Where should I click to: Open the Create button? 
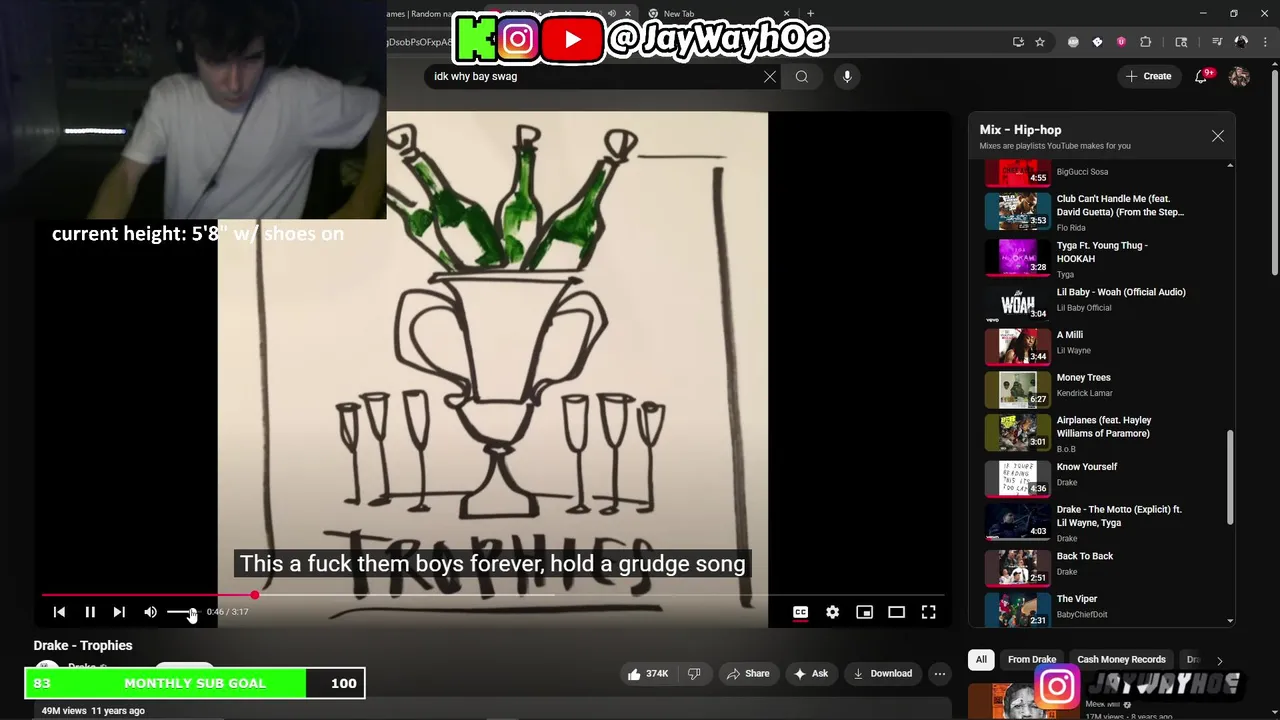click(1148, 76)
